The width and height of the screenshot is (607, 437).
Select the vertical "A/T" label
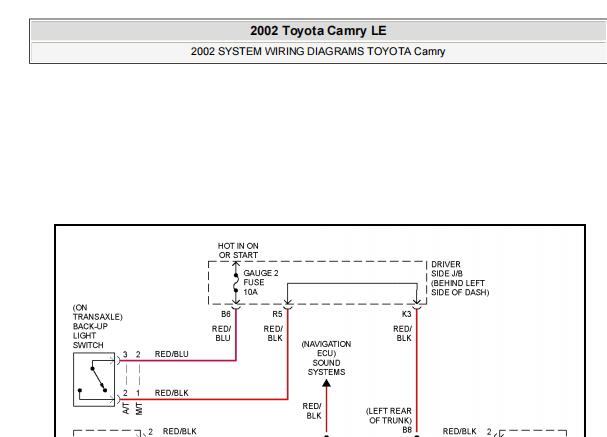tap(126, 408)
